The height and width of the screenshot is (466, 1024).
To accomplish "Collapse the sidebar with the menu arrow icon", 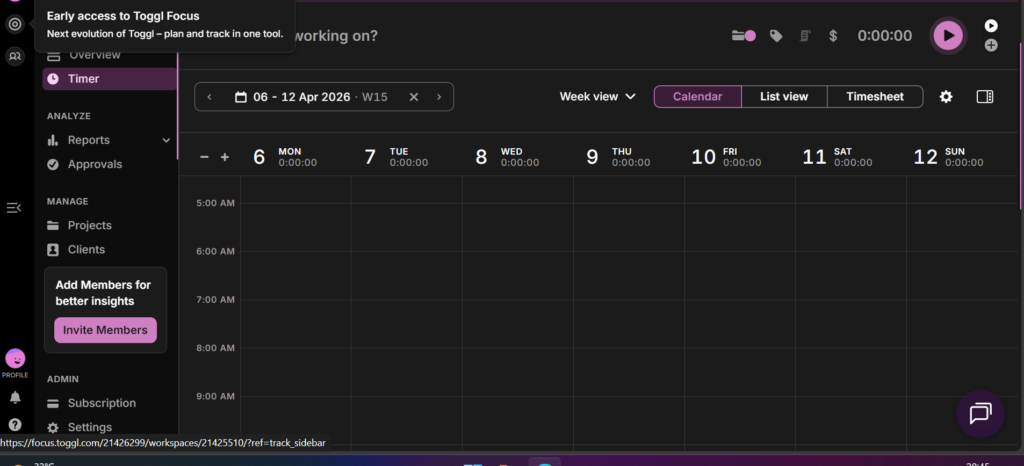I will 14,208.
